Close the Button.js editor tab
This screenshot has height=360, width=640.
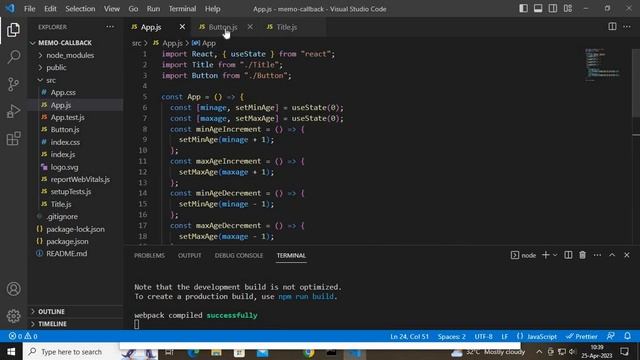(x=250, y=27)
